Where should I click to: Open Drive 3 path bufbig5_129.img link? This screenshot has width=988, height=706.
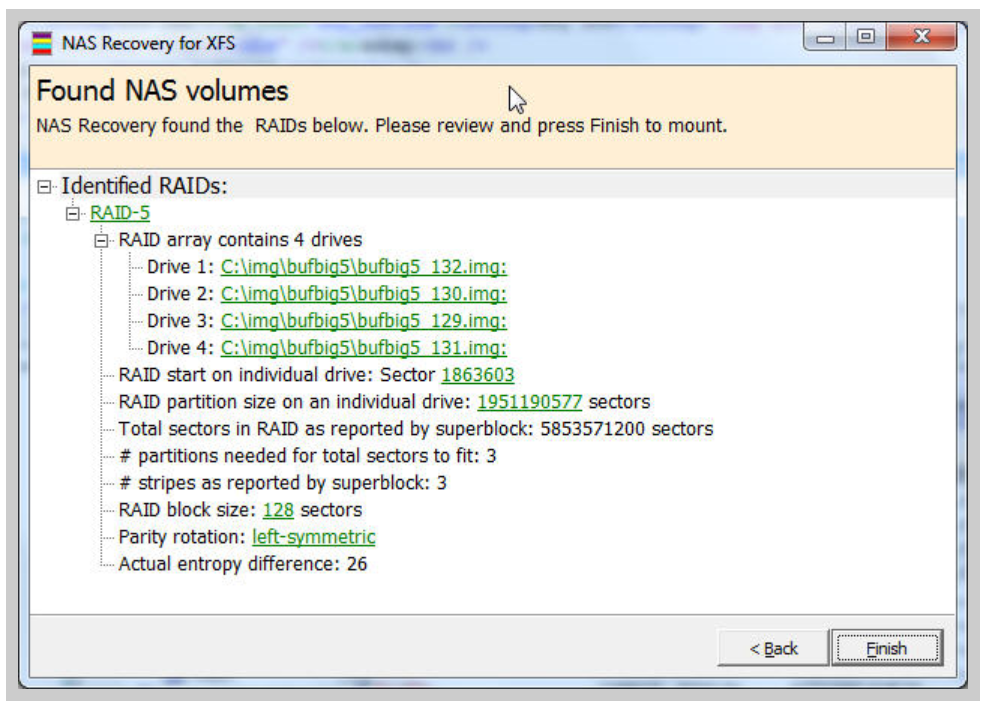click(364, 321)
